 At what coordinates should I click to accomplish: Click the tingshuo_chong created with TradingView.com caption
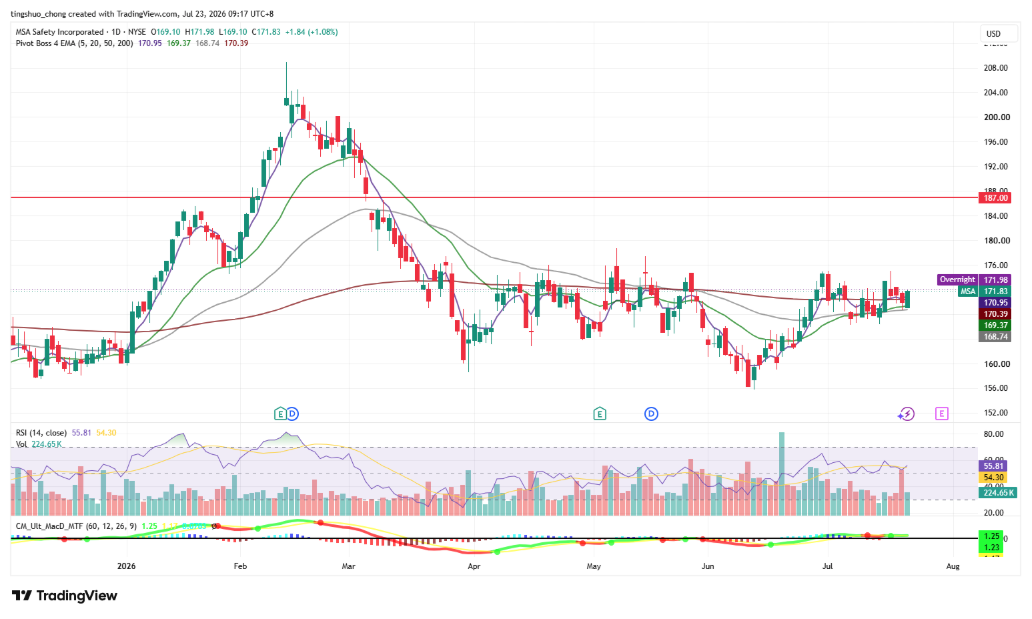tap(142, 14)
